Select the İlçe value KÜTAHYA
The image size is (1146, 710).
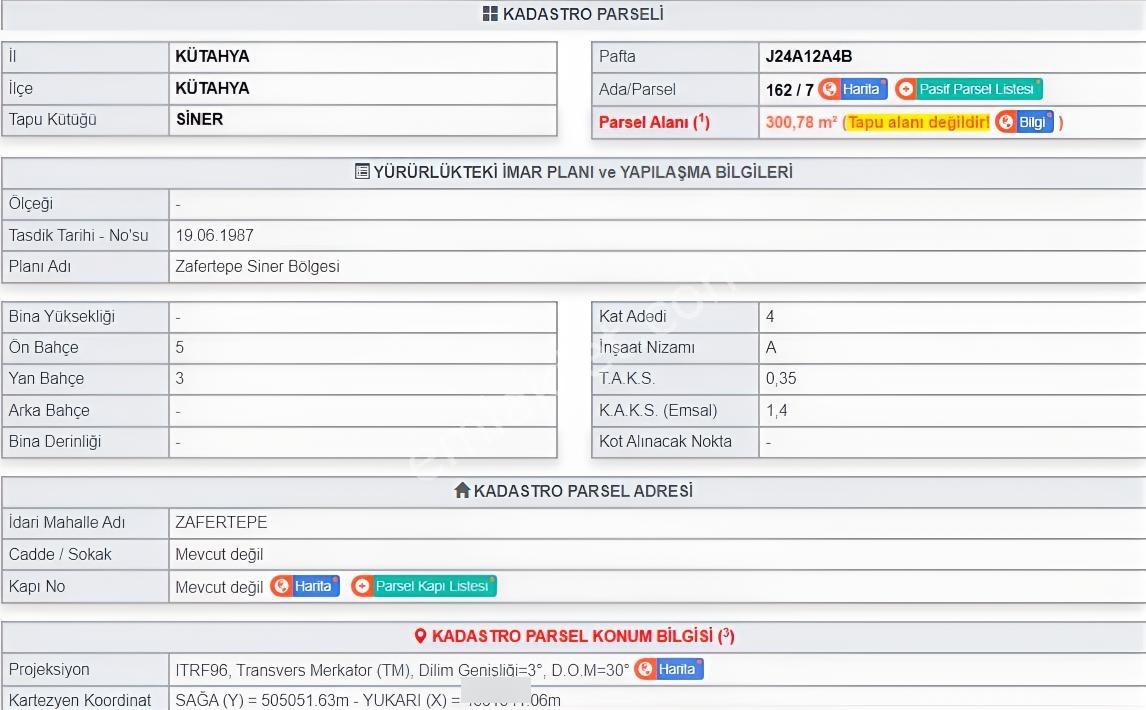click(x=212, y=88)
